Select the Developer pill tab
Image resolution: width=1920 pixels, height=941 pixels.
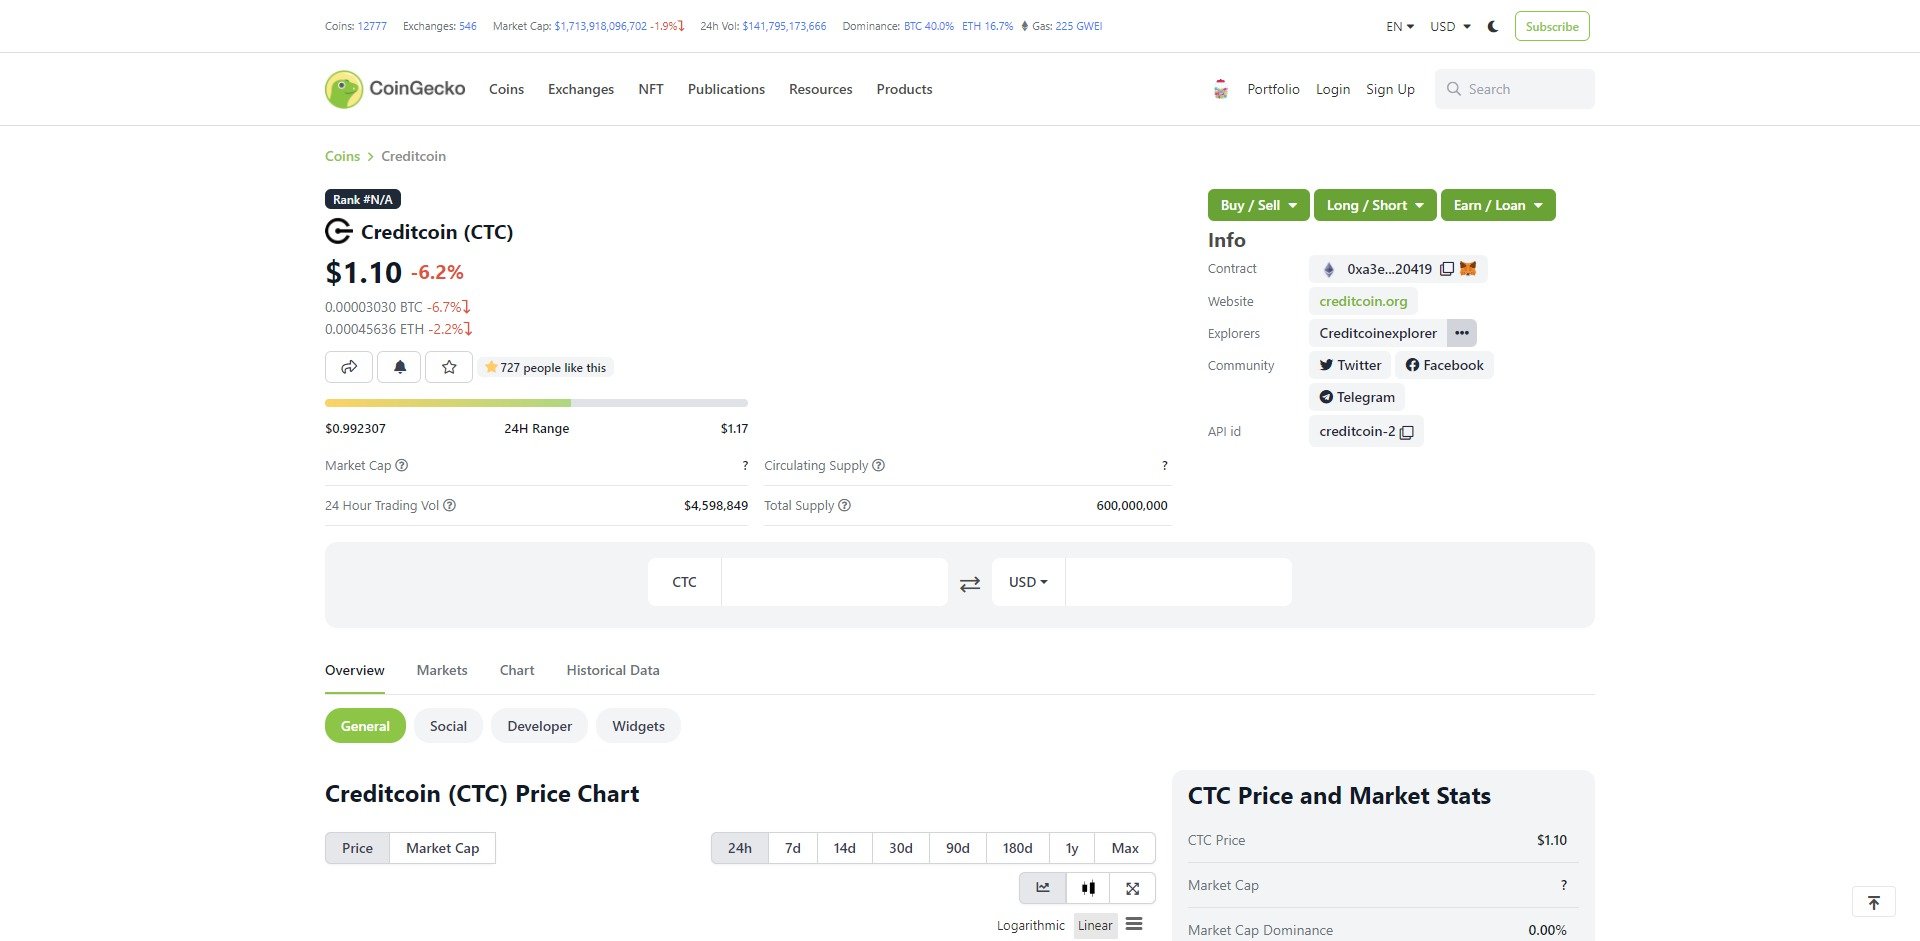540,726
